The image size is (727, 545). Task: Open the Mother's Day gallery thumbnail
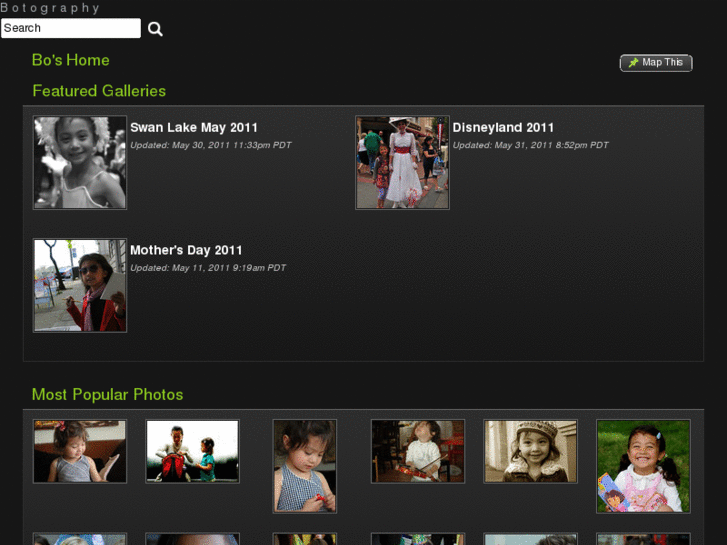click(80, 285)
